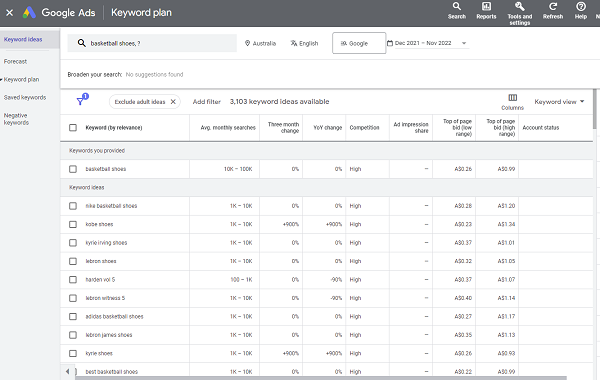Sort by Competition column header

coord(364,127)
